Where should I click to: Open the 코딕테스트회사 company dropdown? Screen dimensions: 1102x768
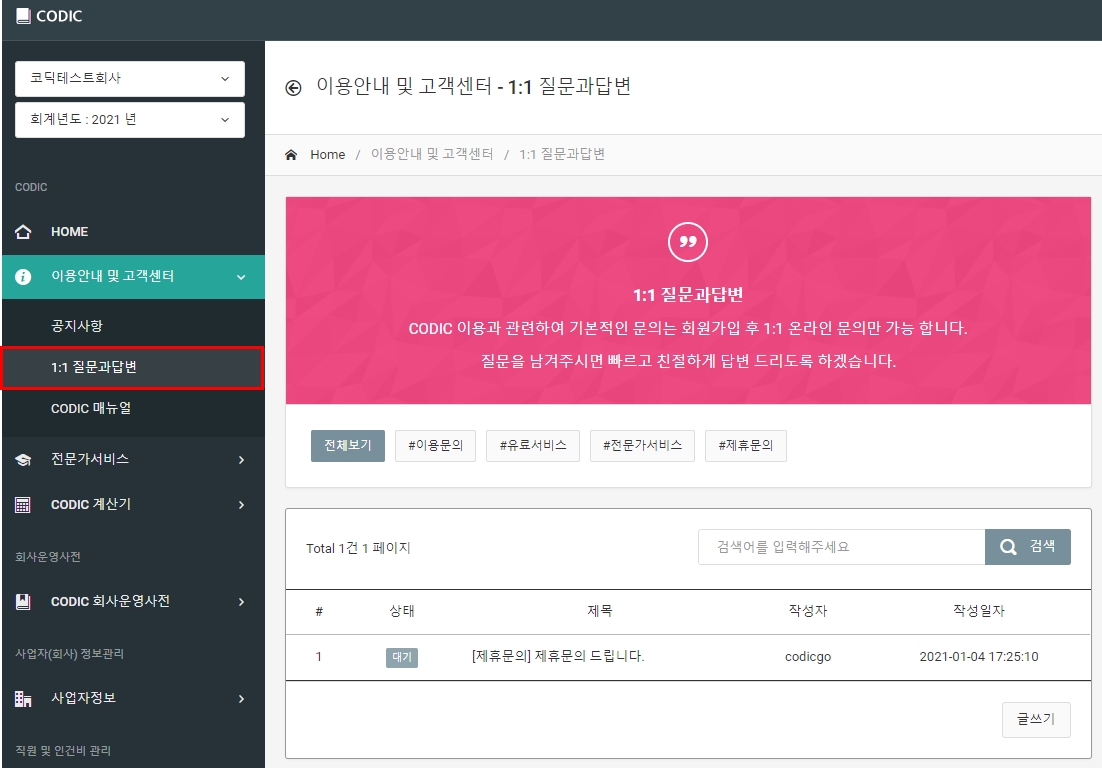130,78
